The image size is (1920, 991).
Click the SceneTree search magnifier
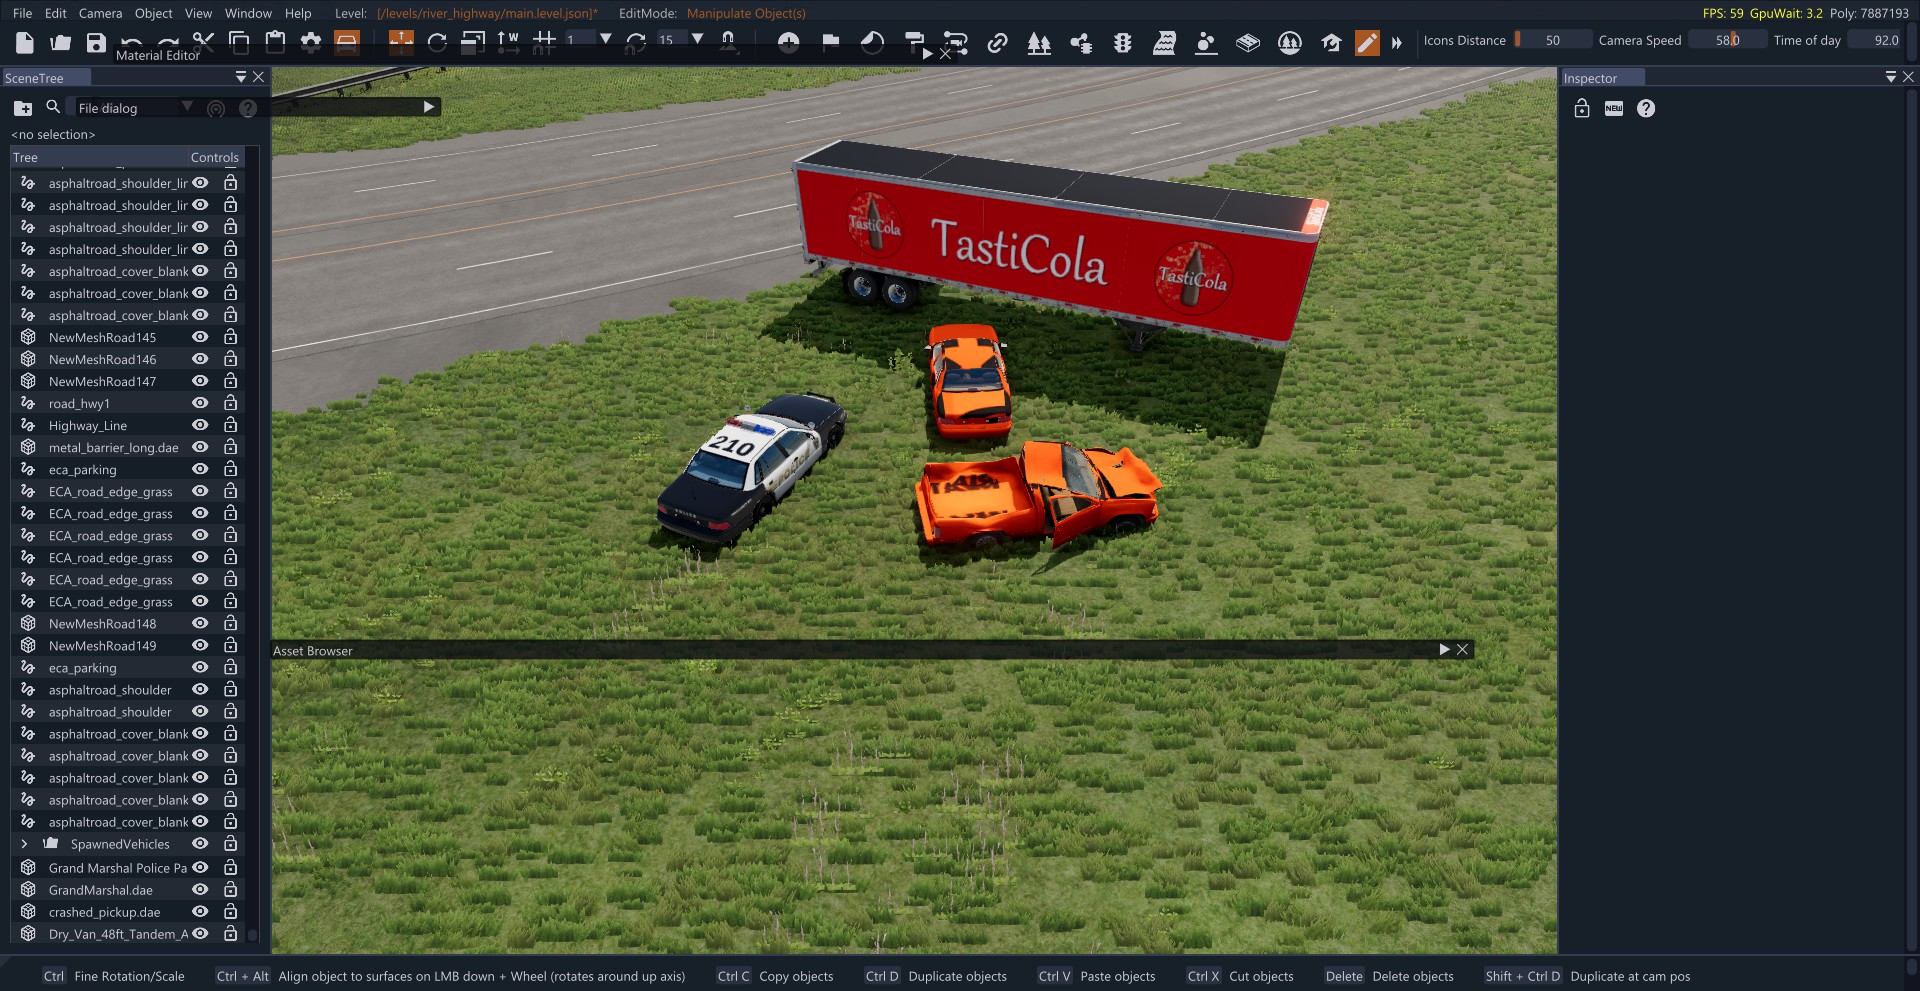point(53,106)
